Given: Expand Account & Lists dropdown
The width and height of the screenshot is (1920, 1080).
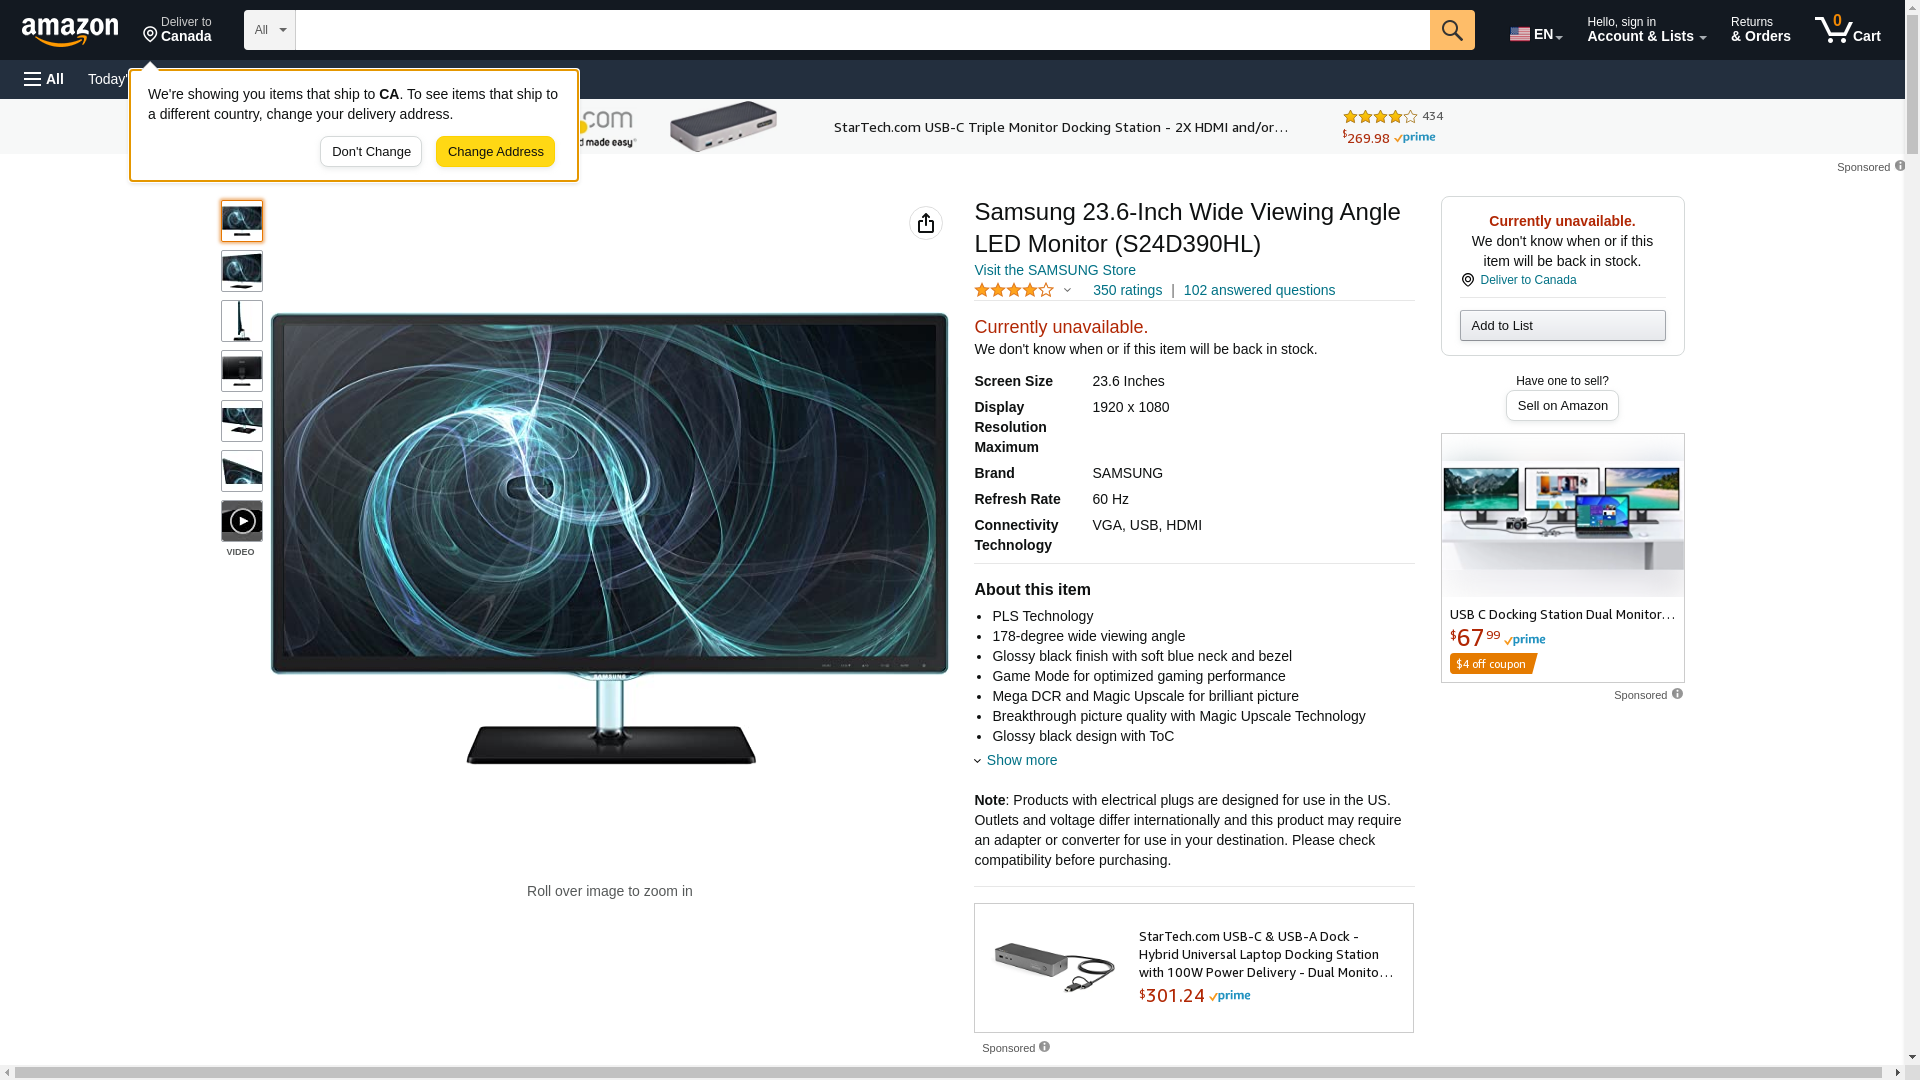Looking at the screenshot, I should [1646, 30].
